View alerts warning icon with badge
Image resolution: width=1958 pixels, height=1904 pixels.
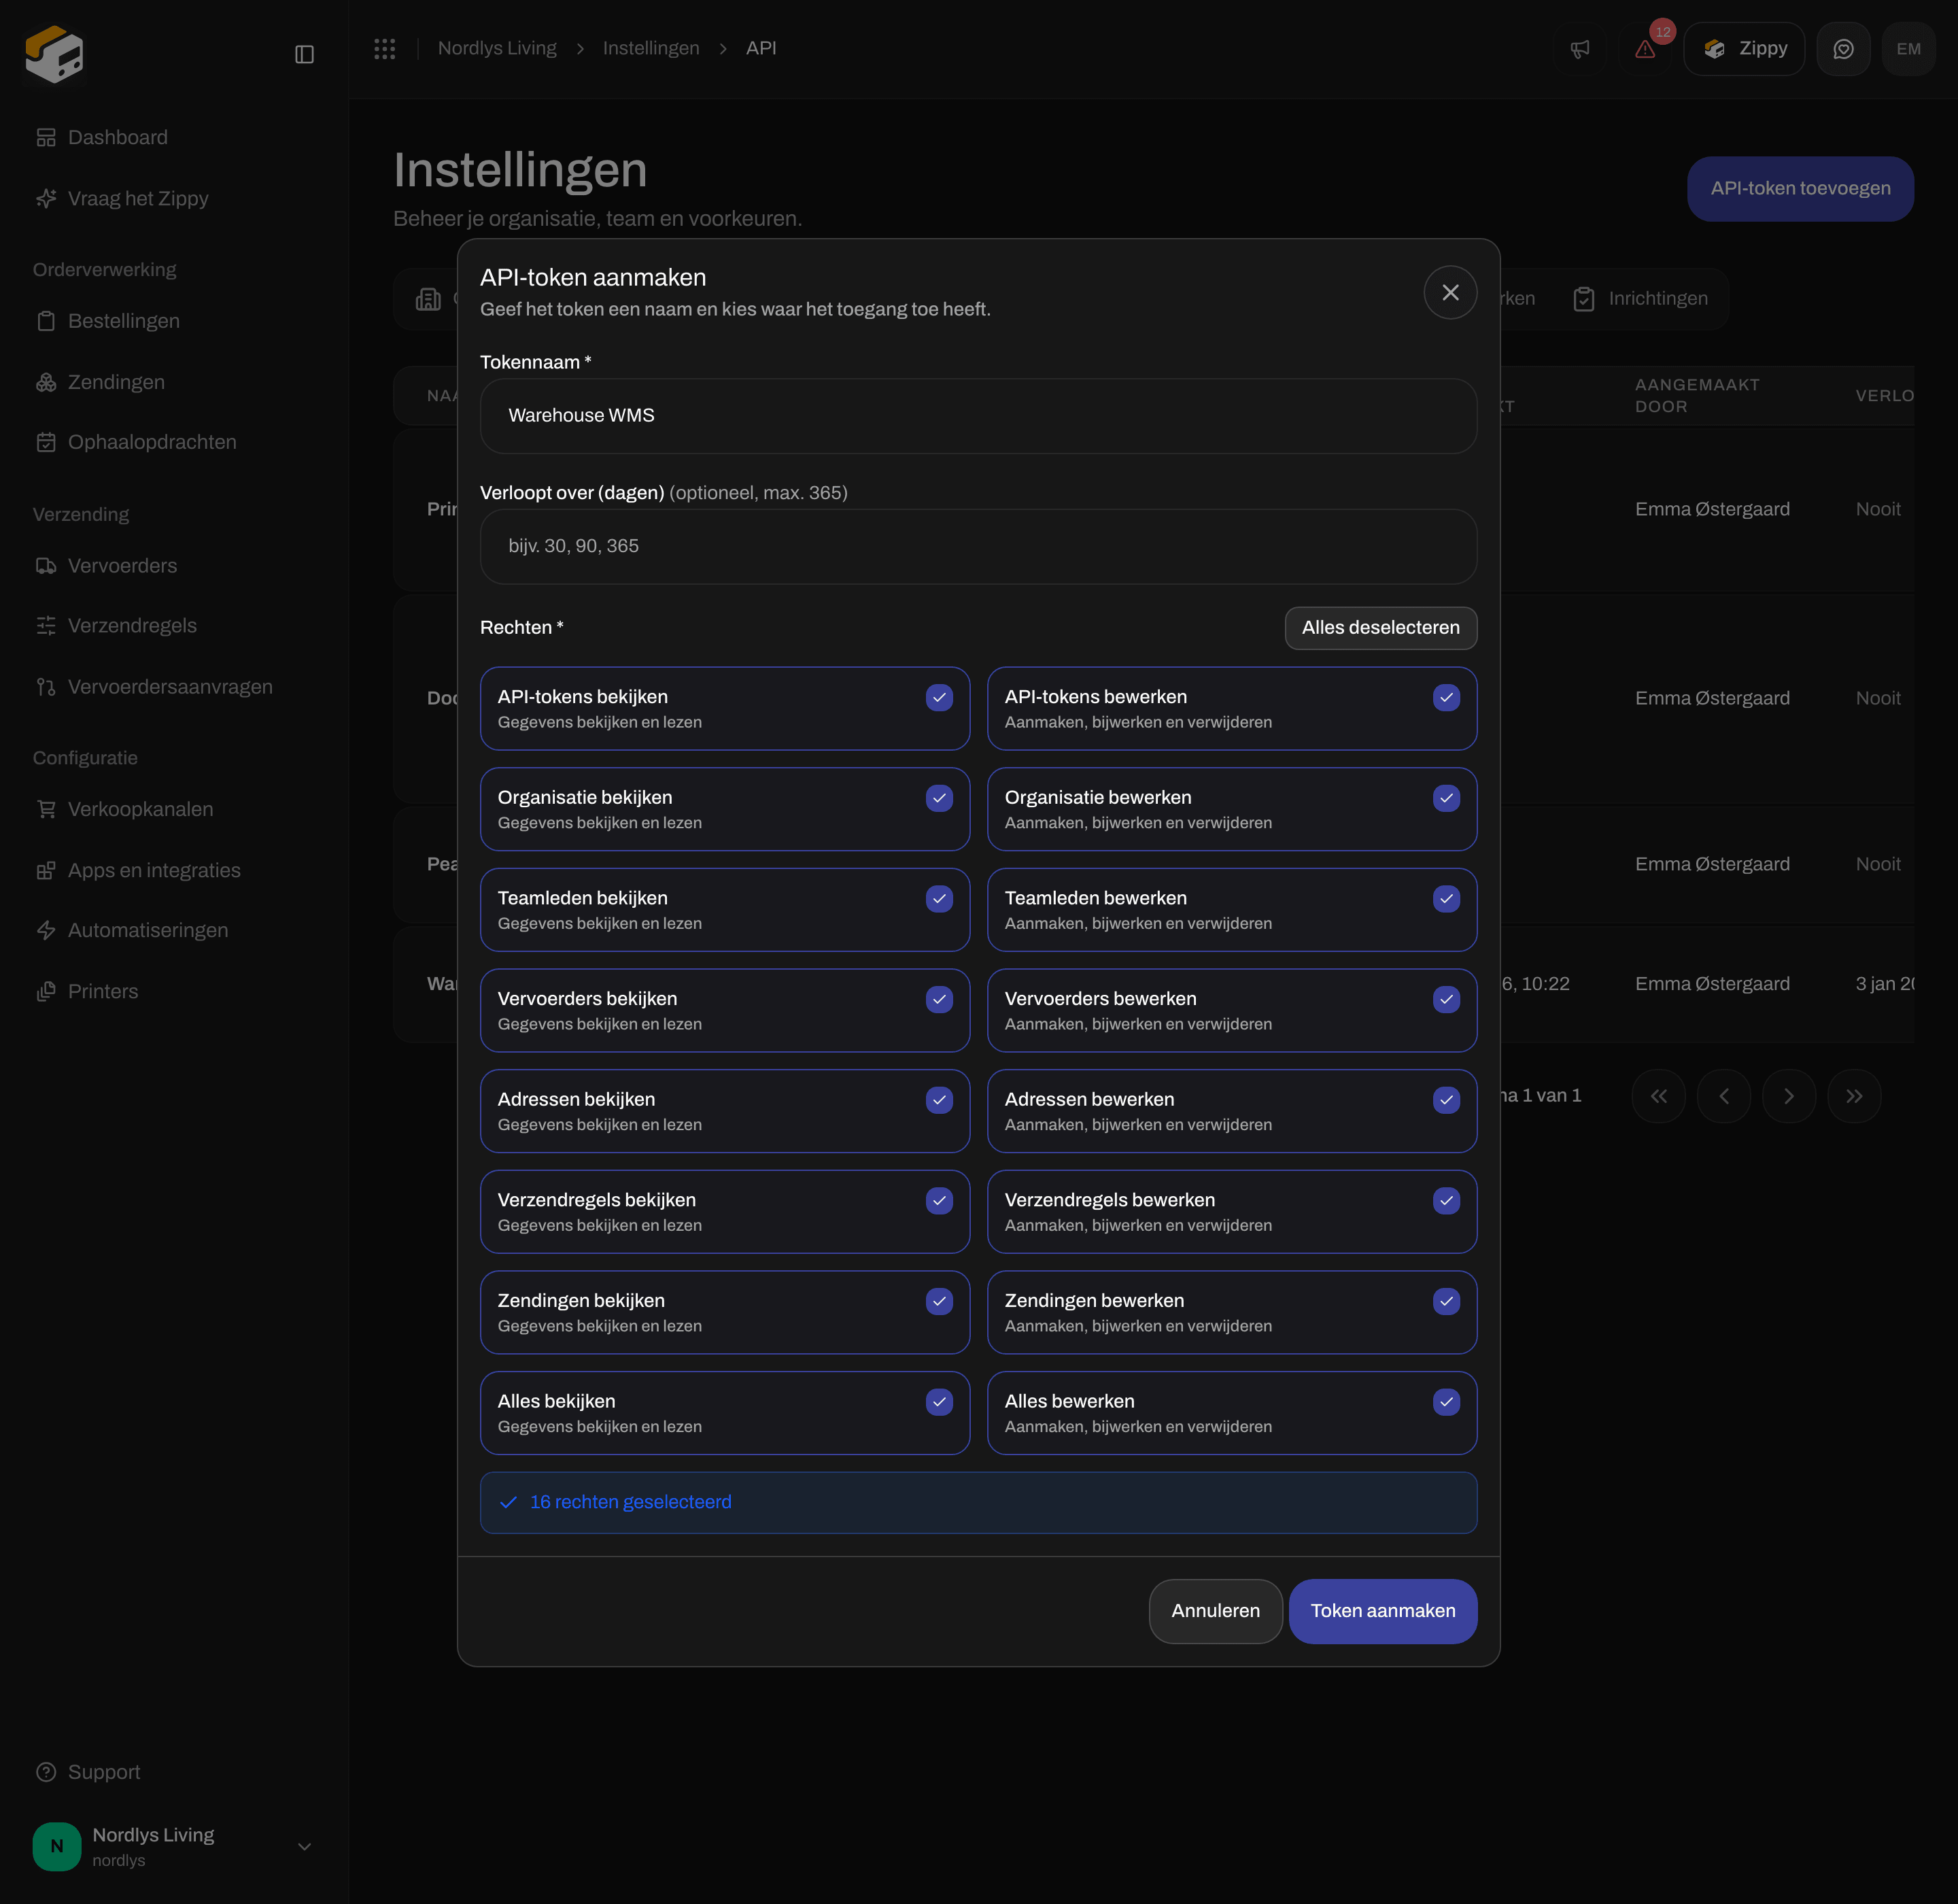(x=1645, y=49)
